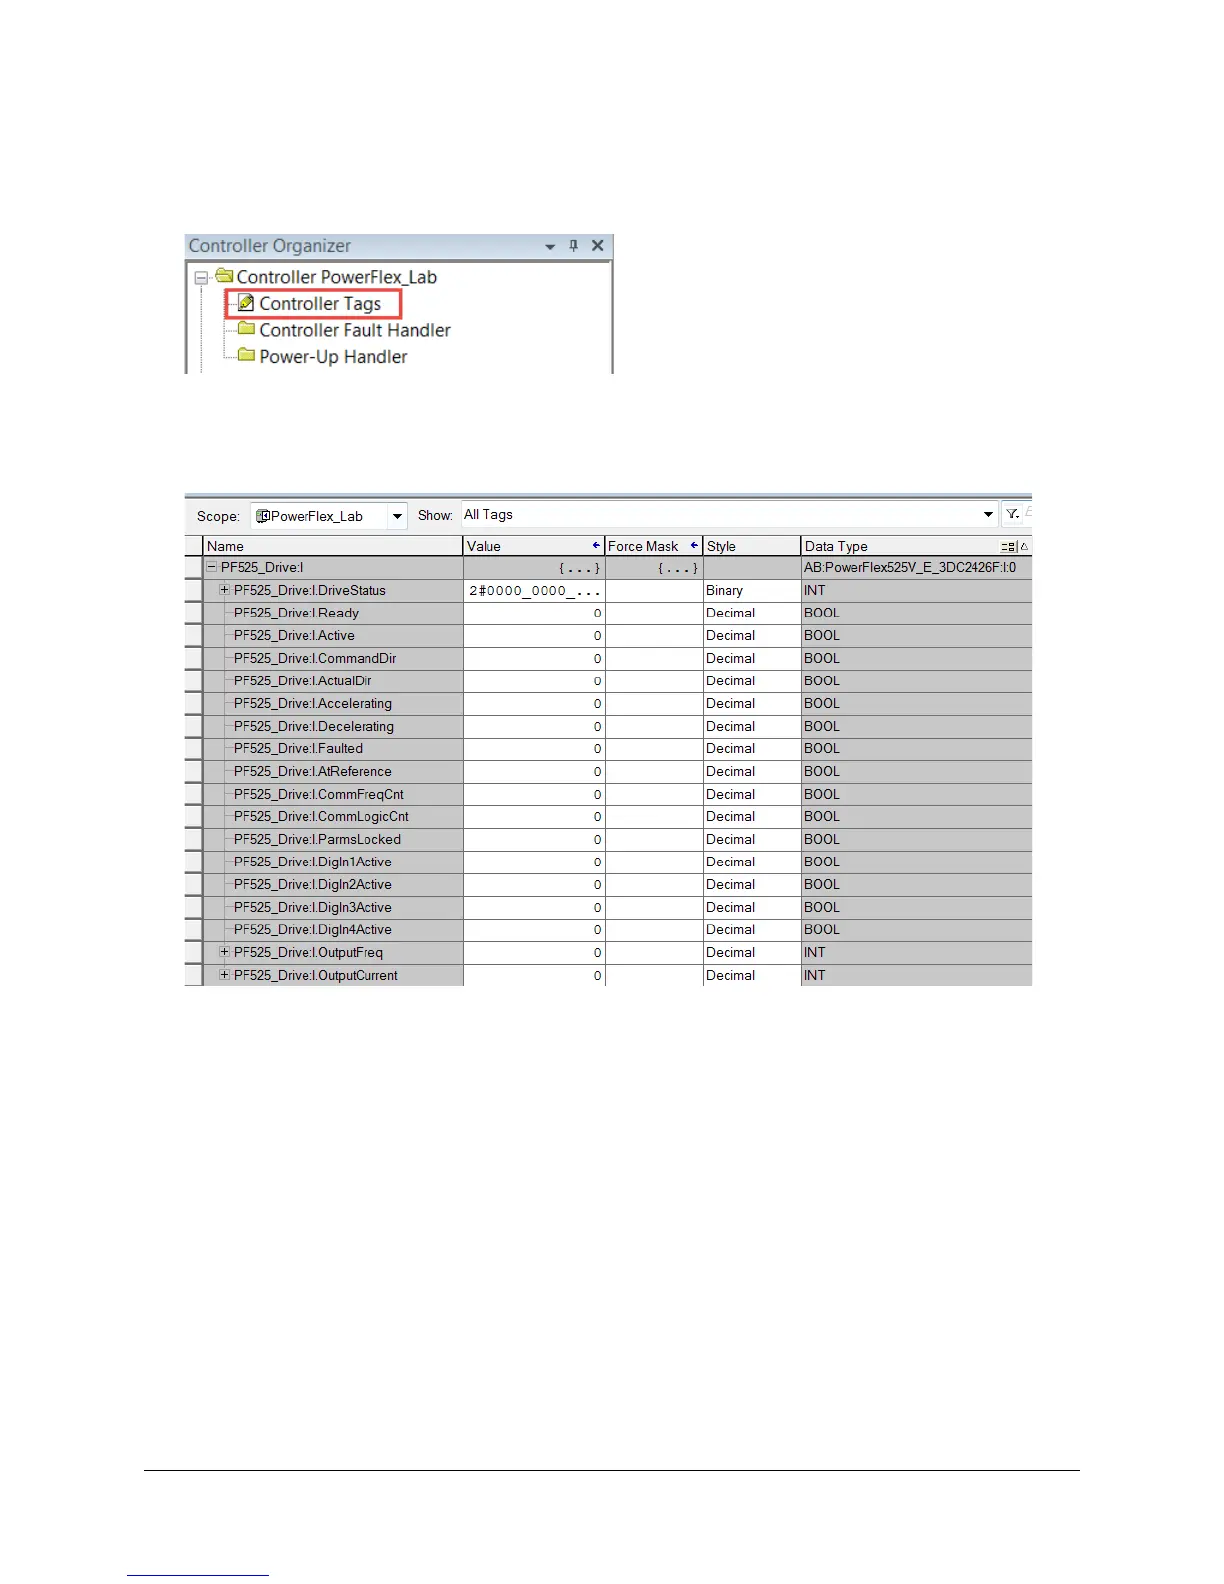This screenshot has width=1224, height=1584.
Task: Click the Decimal style cell of OutputCurrent
Action: (752, 975)
